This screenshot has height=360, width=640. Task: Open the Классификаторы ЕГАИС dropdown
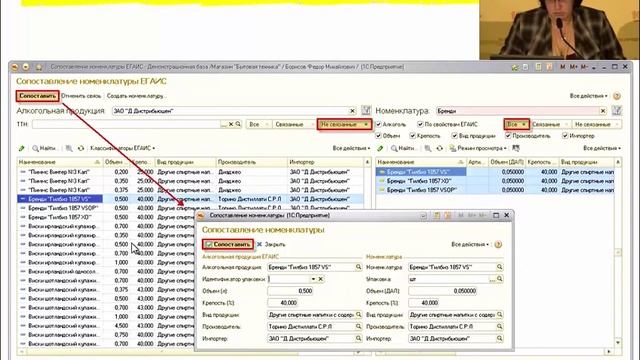click(x=122, y=148)
